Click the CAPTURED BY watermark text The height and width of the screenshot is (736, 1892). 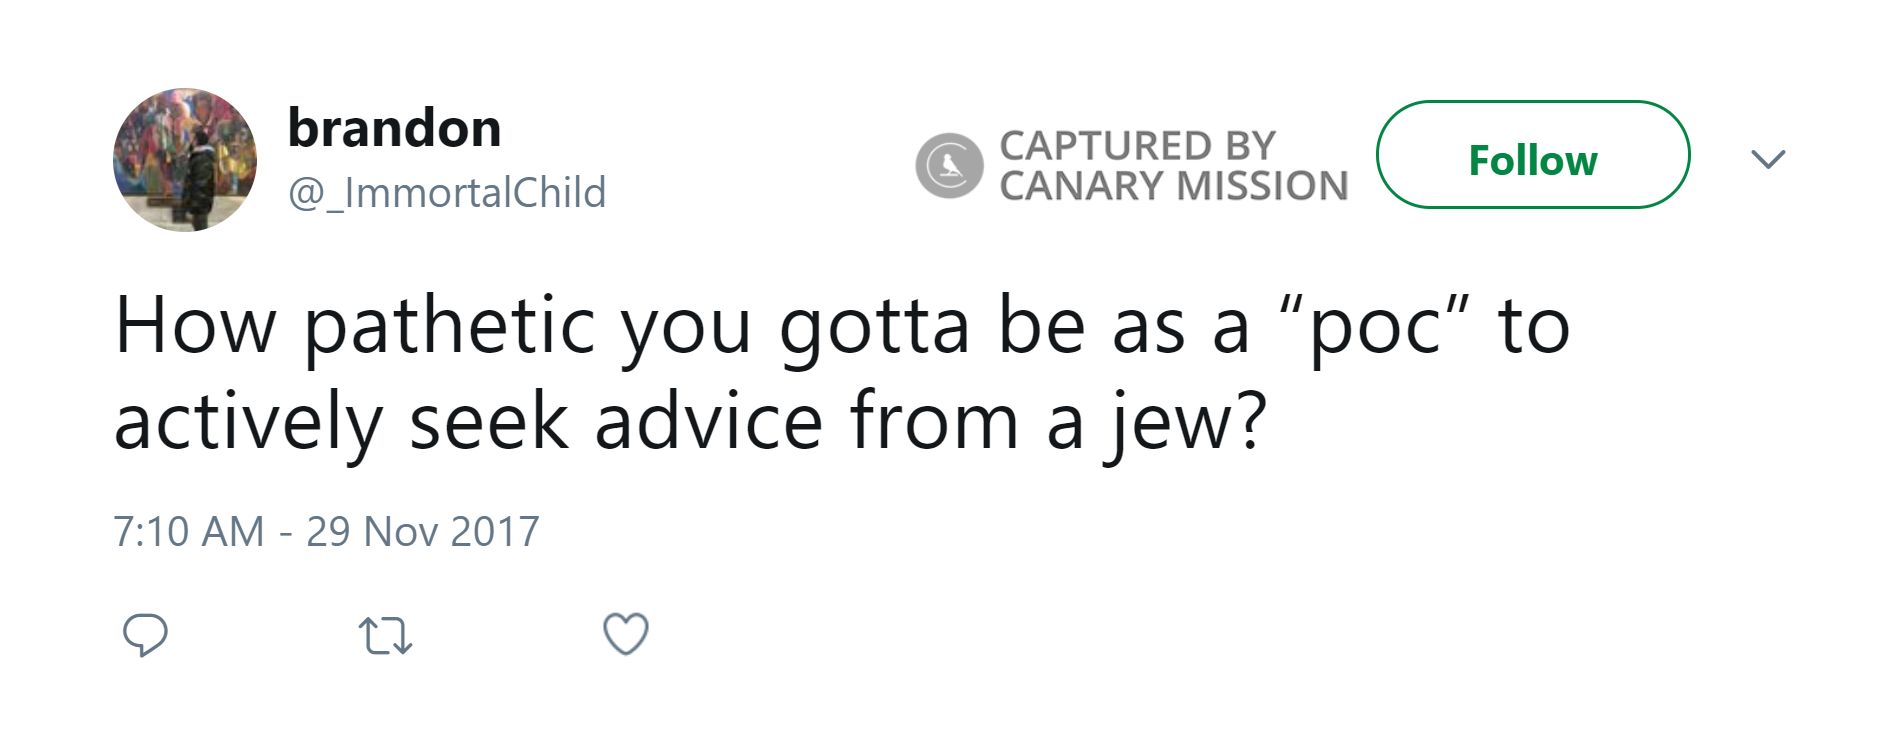click(1137, 146)
